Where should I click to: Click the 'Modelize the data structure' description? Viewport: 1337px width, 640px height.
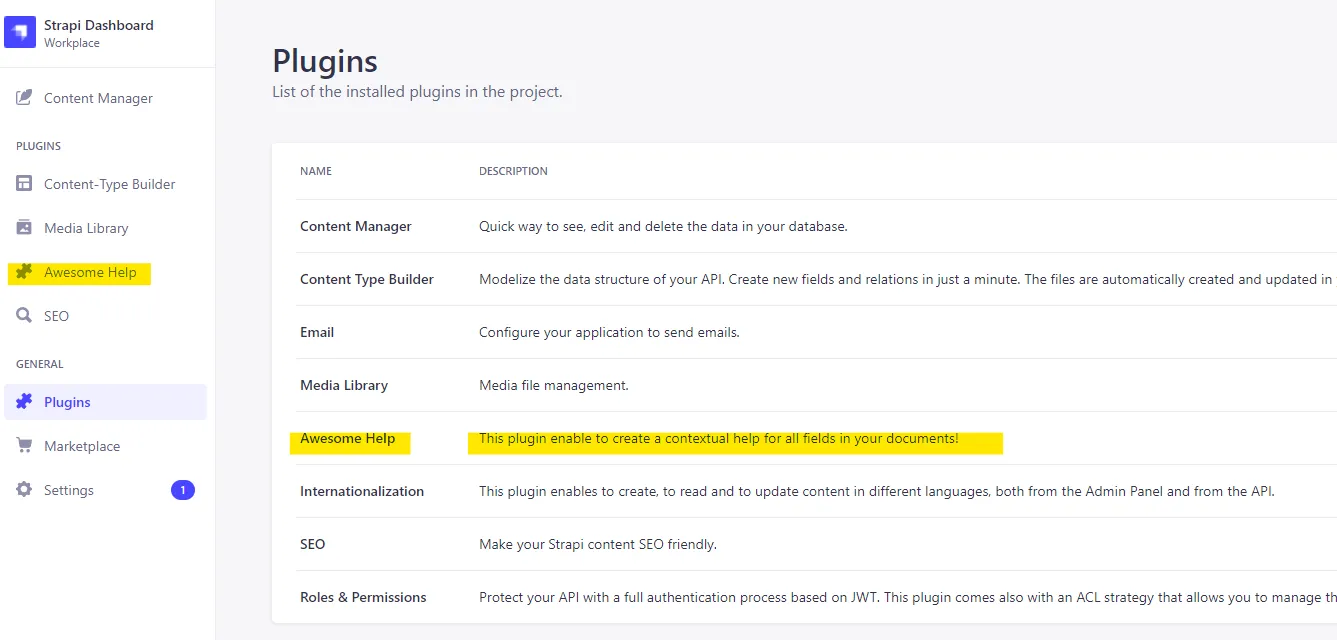pos(908,279)
